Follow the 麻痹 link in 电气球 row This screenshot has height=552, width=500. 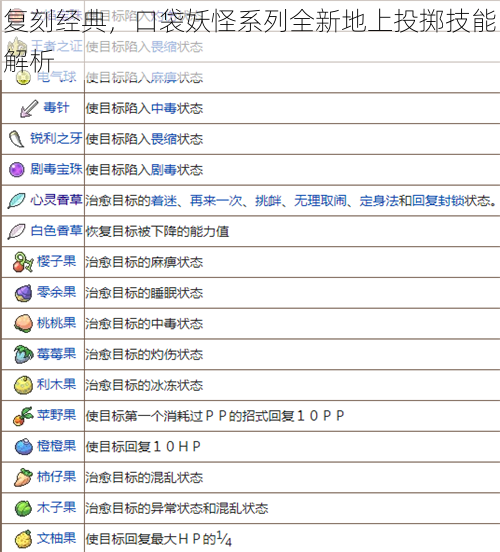[x=164, y=77]
